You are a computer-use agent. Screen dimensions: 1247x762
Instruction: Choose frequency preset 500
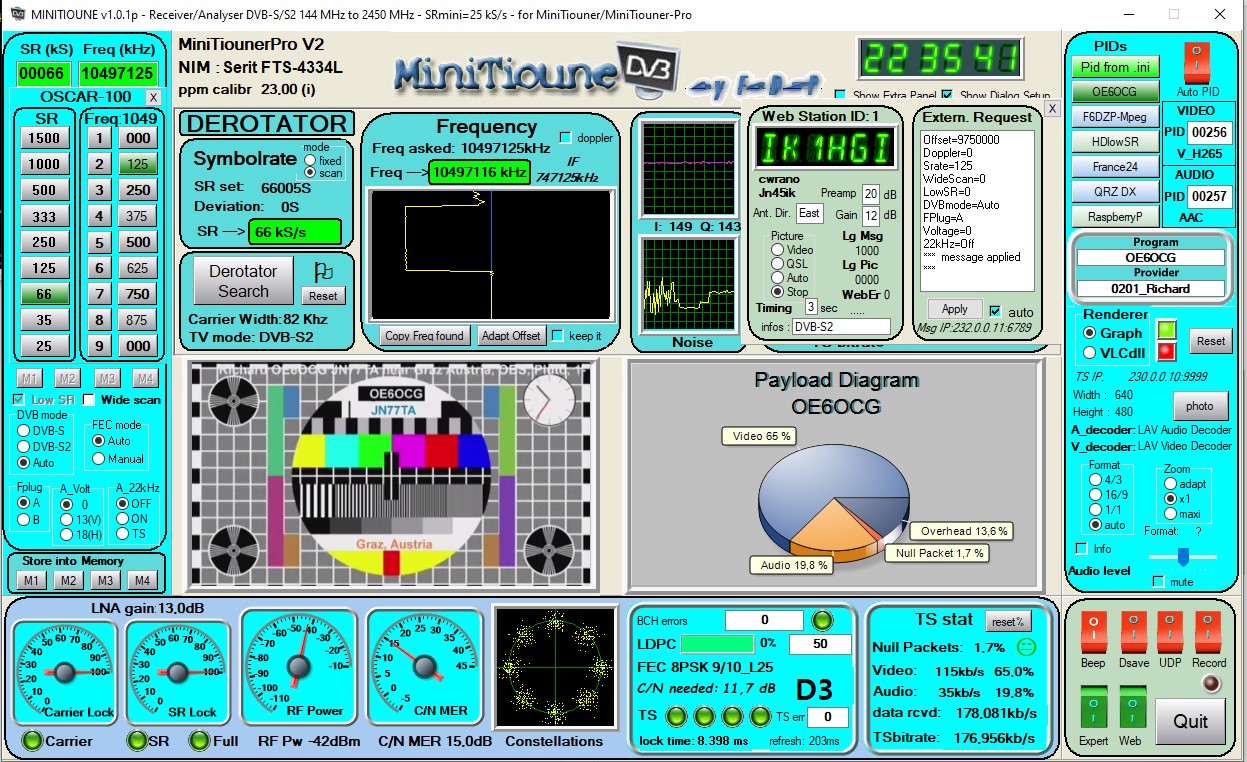tap(138, 242)
